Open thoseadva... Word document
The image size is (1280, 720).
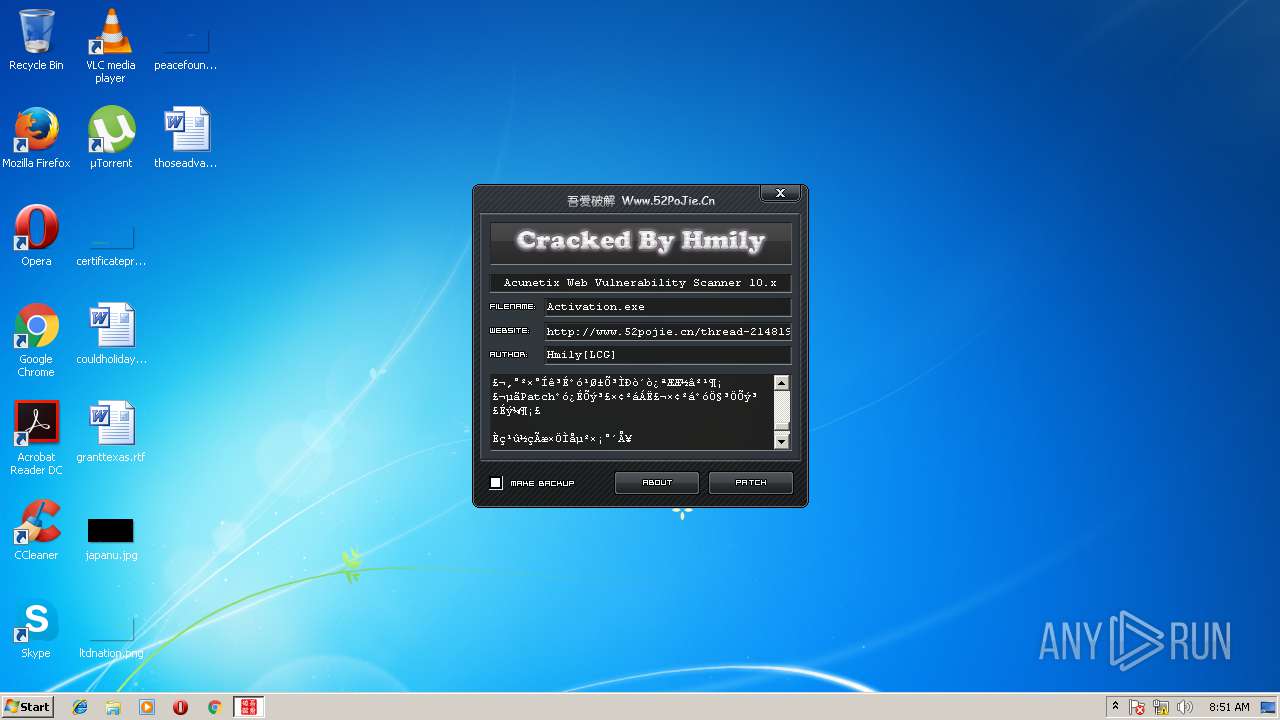(185, 138)
